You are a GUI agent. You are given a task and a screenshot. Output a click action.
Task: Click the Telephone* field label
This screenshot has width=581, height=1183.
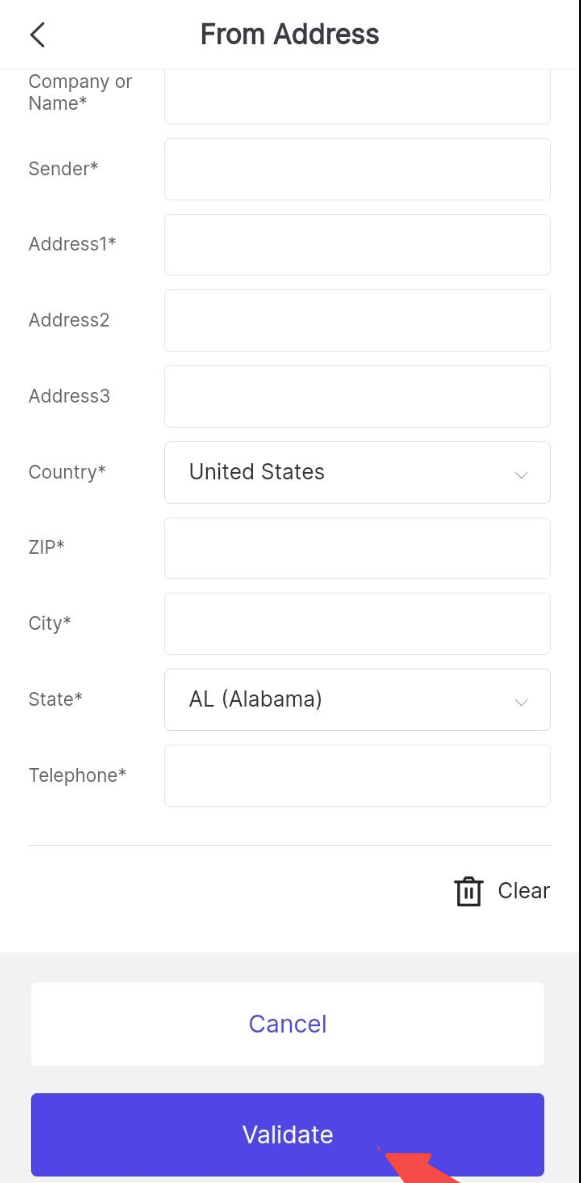(x=78, y=776)
